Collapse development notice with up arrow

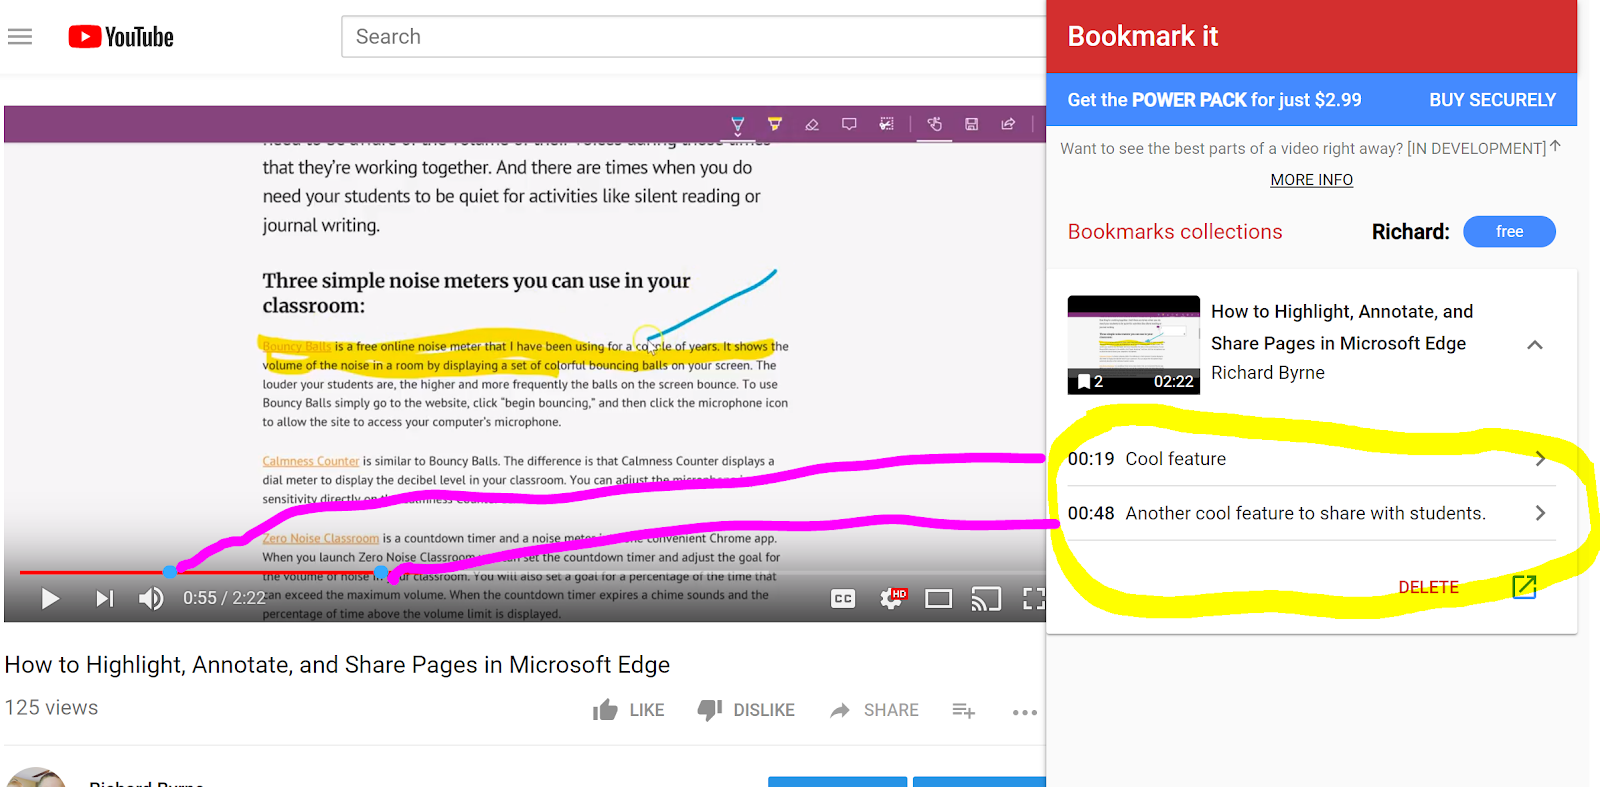pos(1555,146)
